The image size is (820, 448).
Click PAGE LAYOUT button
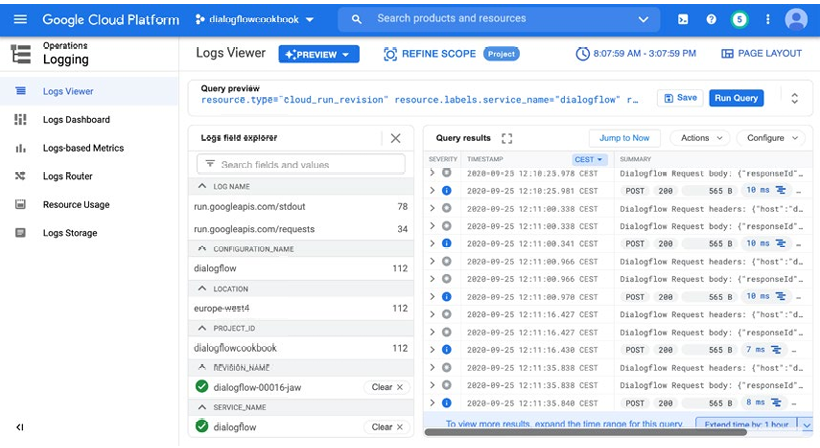click(x=761, y=53)
